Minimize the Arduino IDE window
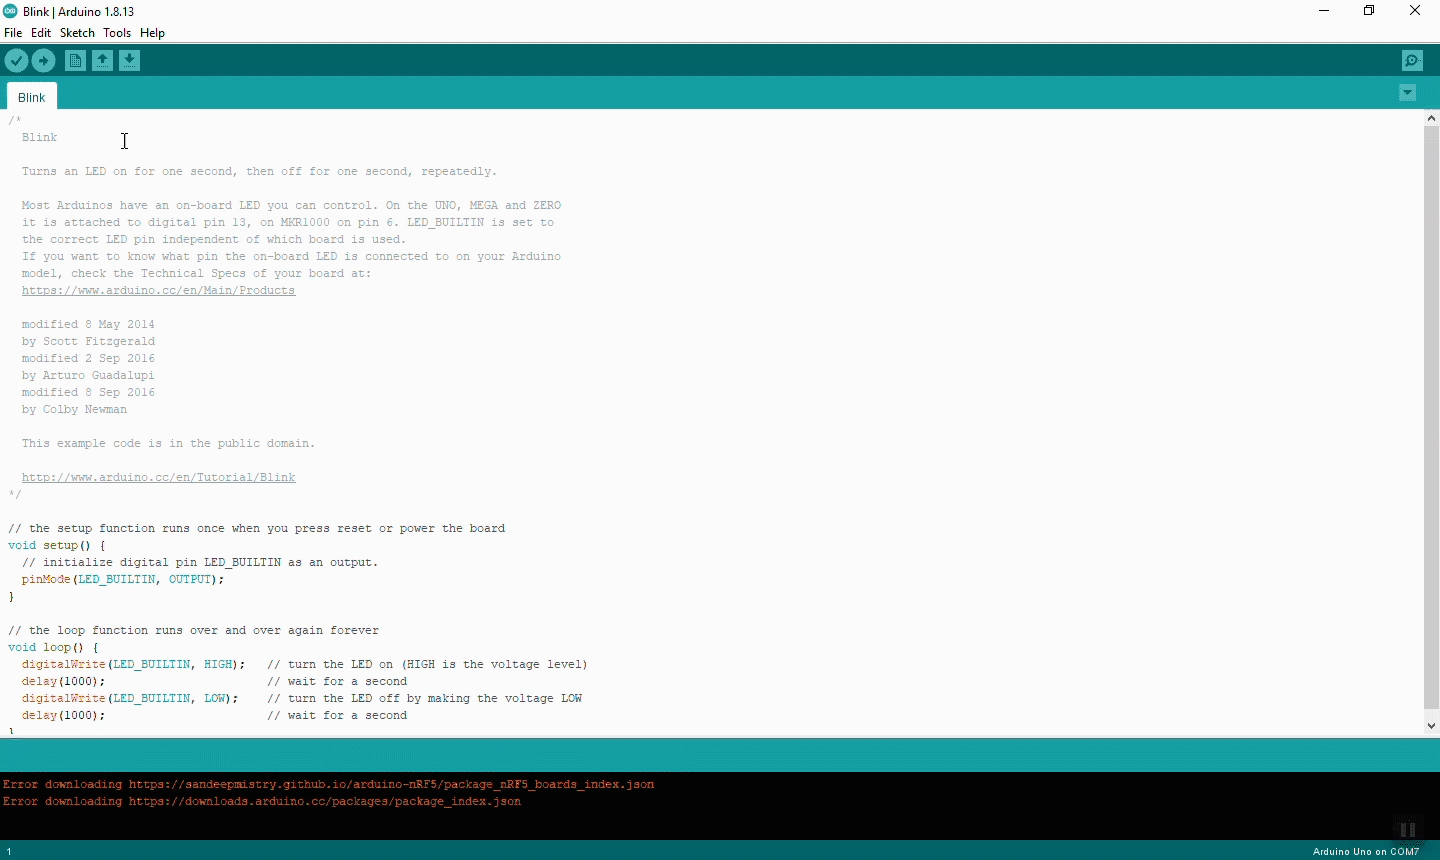1440x860 pixels. [1324, 11]
